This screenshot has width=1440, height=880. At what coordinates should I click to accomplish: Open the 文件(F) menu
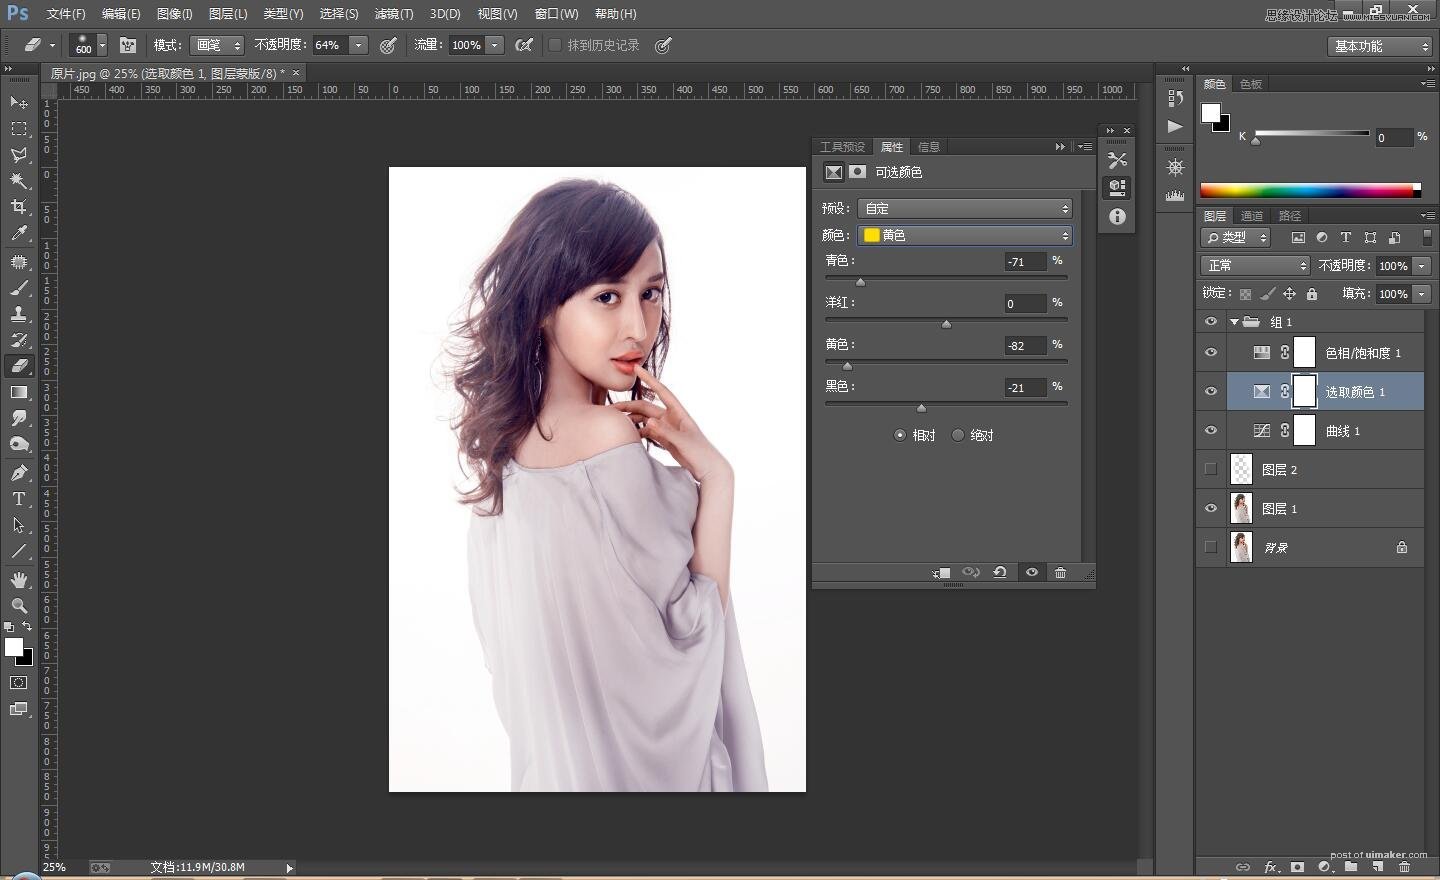(66, 14)
